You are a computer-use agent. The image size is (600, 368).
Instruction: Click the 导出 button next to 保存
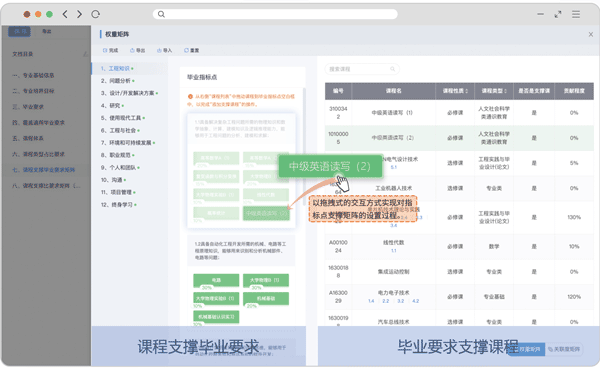(x=47, y=31)
